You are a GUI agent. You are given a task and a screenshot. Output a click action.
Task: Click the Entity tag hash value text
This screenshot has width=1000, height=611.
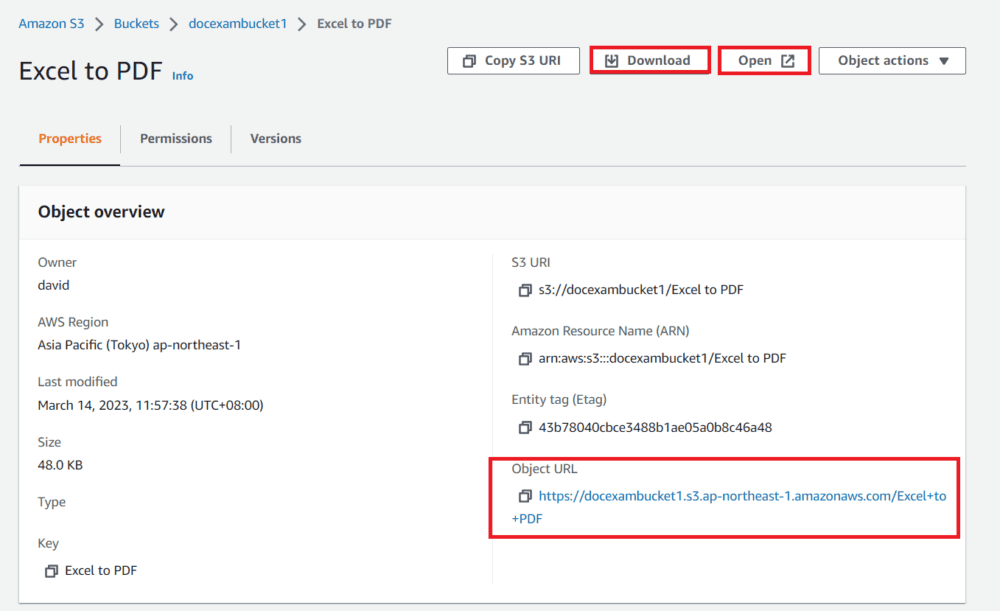[x=655, y=428]
